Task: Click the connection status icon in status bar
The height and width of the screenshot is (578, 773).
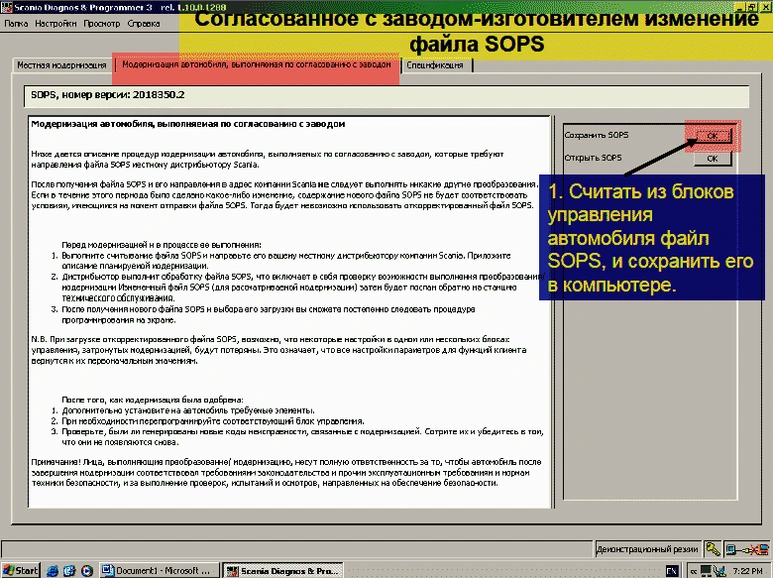Action: pos(743,549)
